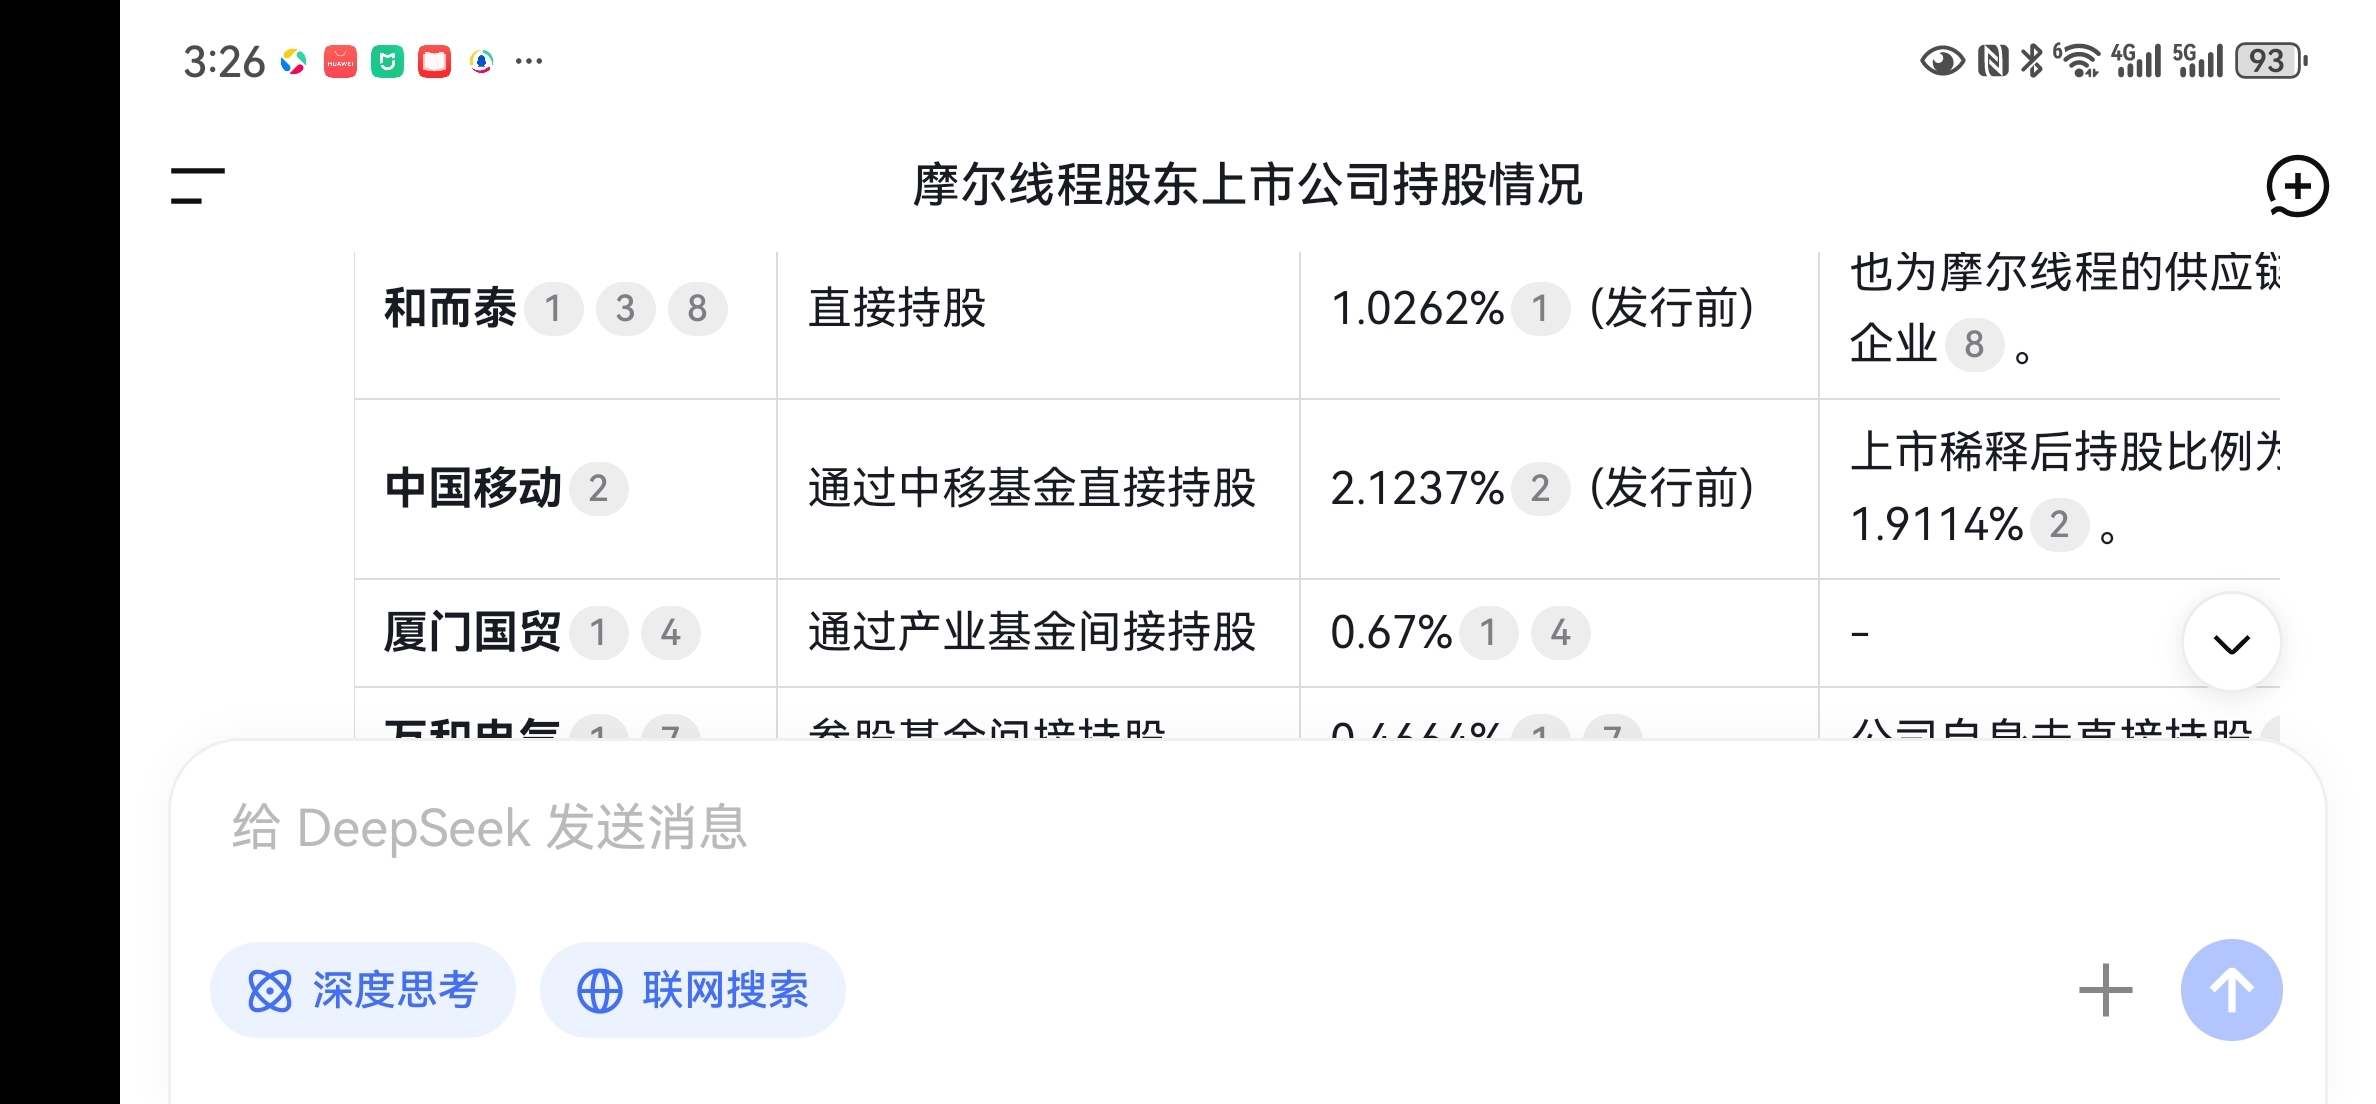The image size is (2376, 1104).
Task: Open citation 4 next to 厦门国贸
Action: tap(670, 633)
